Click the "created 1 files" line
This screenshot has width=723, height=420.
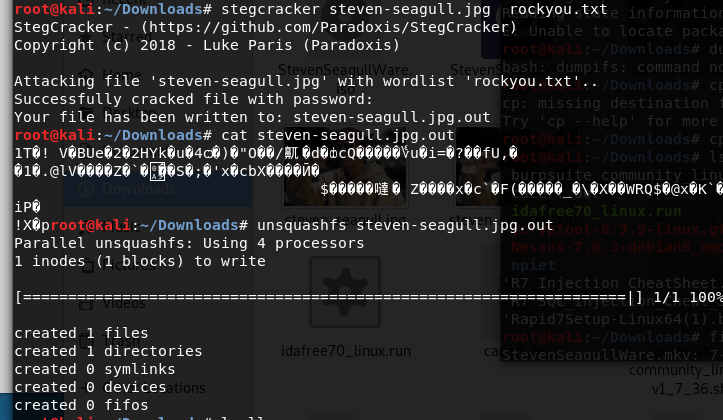[81, 333]
